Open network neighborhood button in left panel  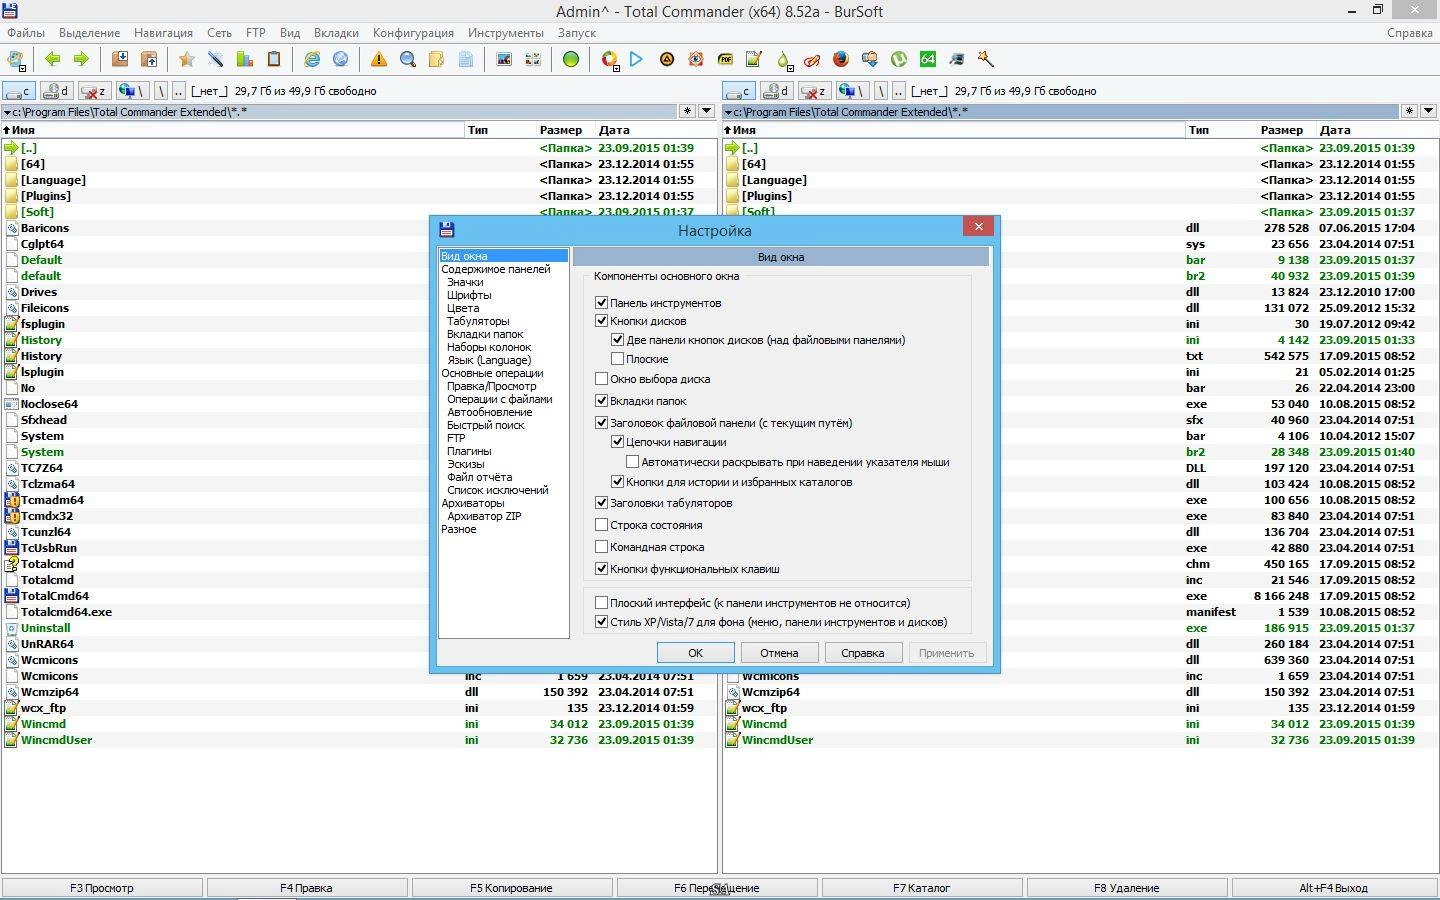(131, 91)
